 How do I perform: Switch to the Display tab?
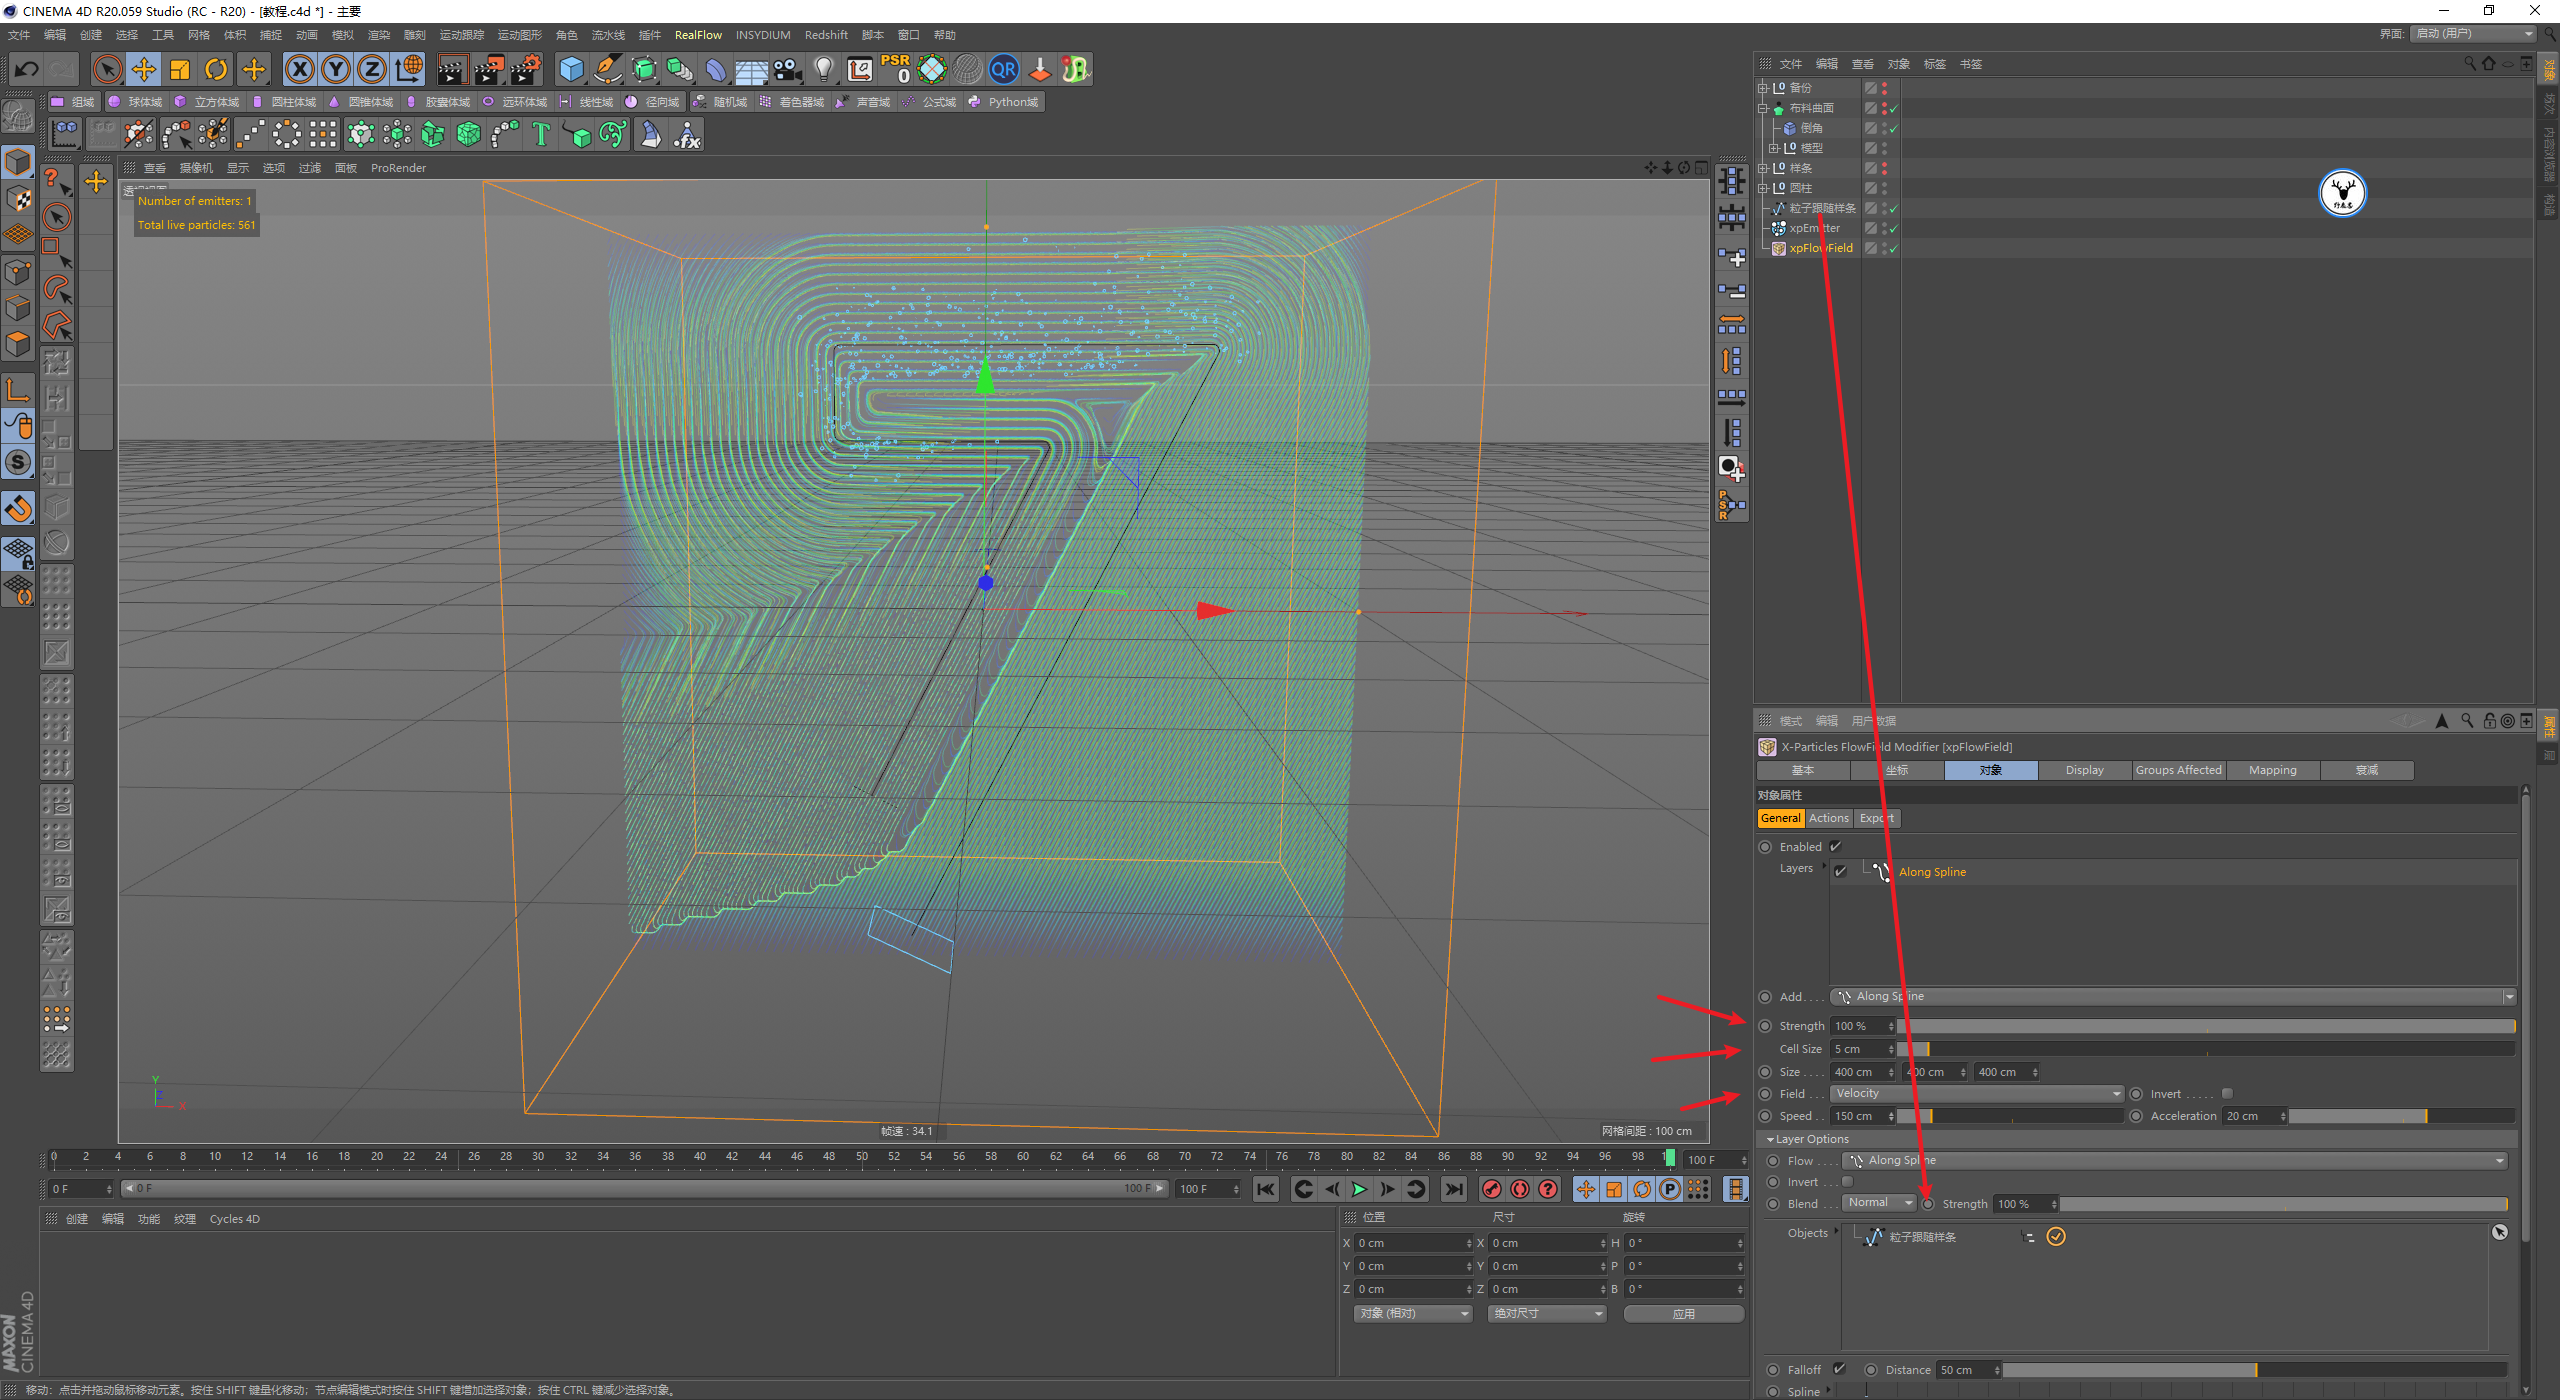pyautogui.click(x=2084, y=770)
